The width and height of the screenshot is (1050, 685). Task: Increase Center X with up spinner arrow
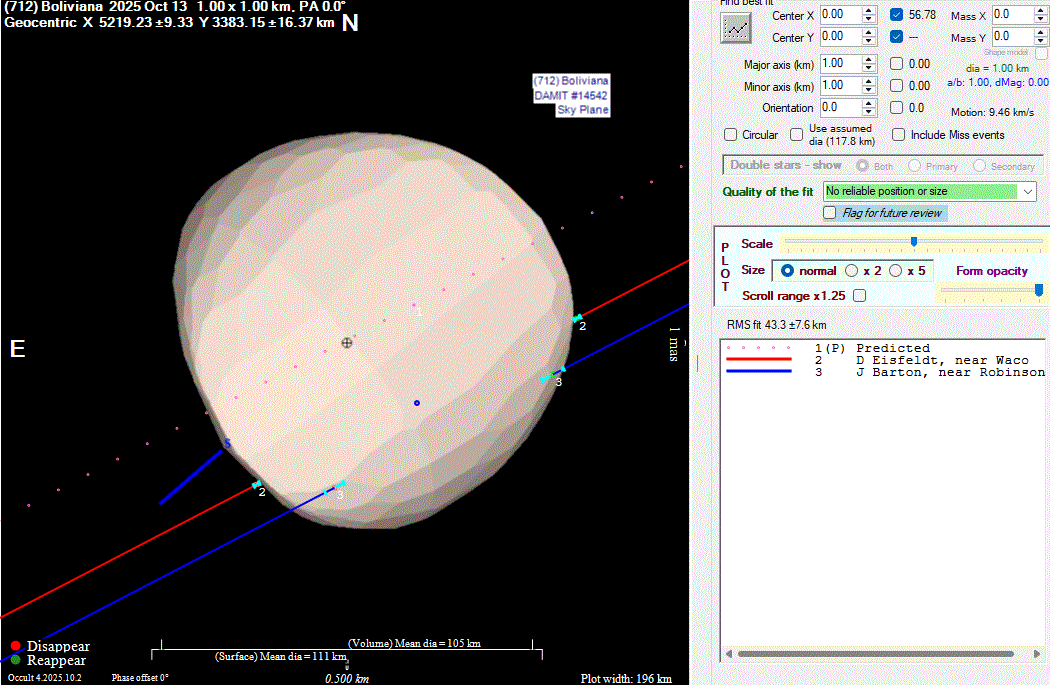868,11
